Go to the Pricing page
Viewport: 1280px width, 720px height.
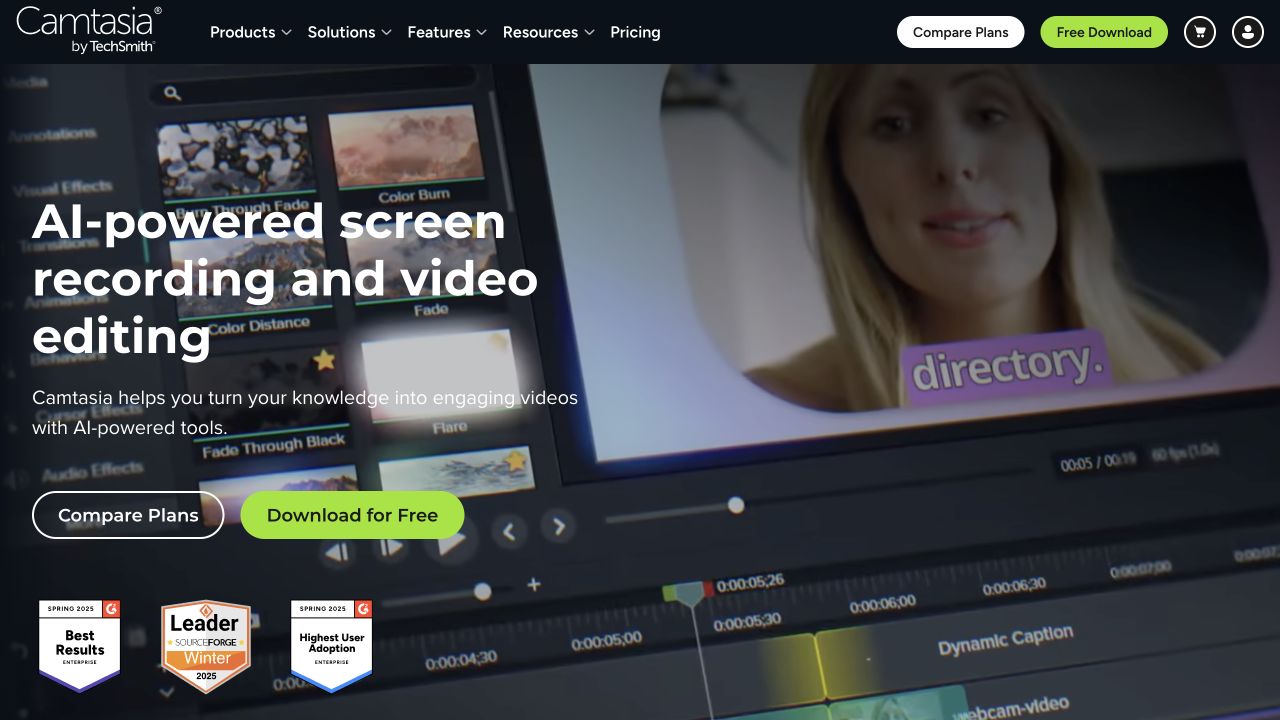click(x=635, y=32)
